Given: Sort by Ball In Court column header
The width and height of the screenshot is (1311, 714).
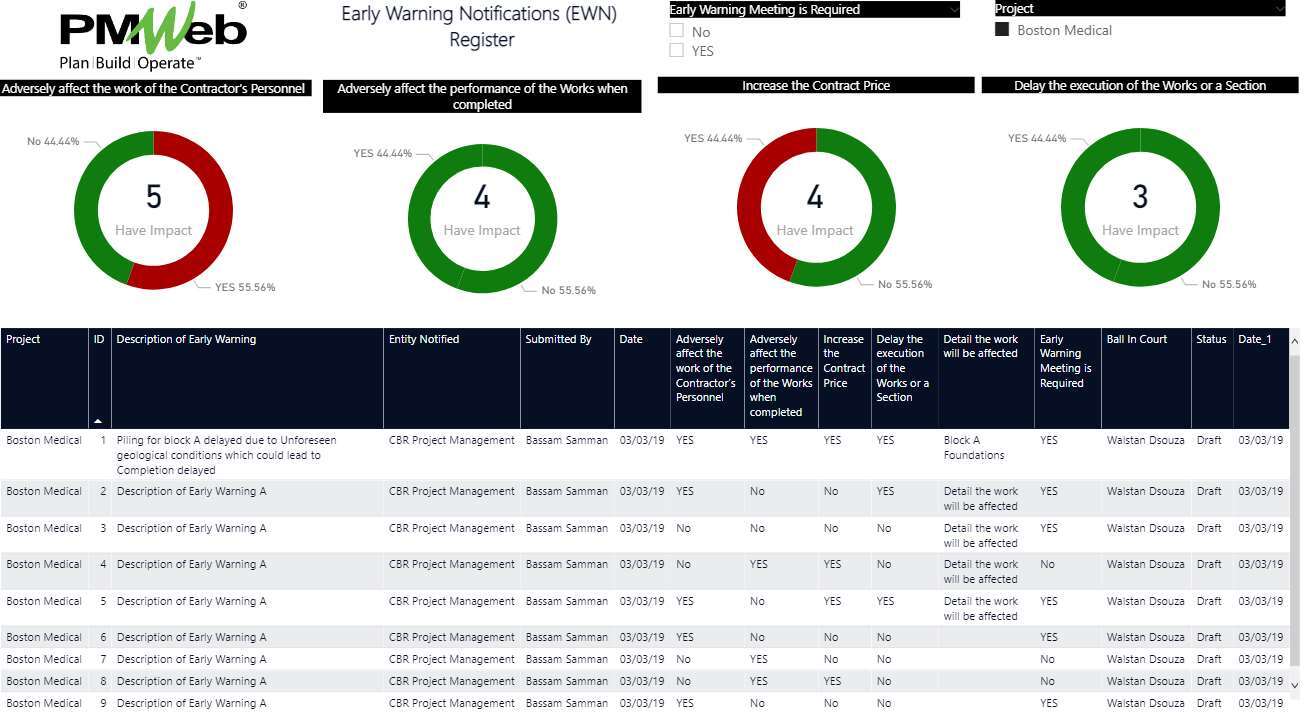Looking at the screenshot, I should pyautogui.click(x=1136, y=340).
